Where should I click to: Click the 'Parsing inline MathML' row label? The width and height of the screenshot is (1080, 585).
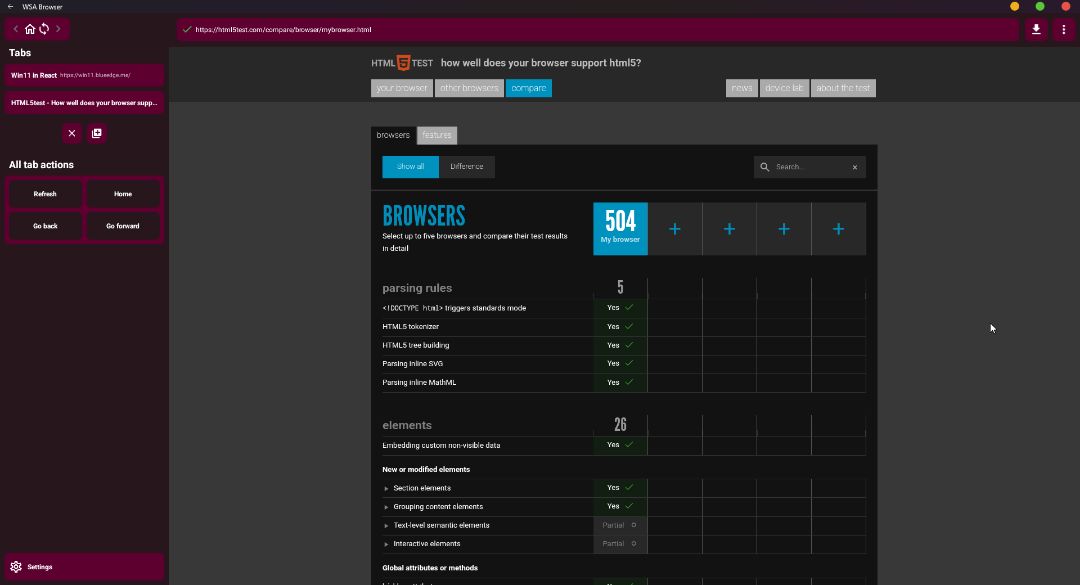coord(419,382)
